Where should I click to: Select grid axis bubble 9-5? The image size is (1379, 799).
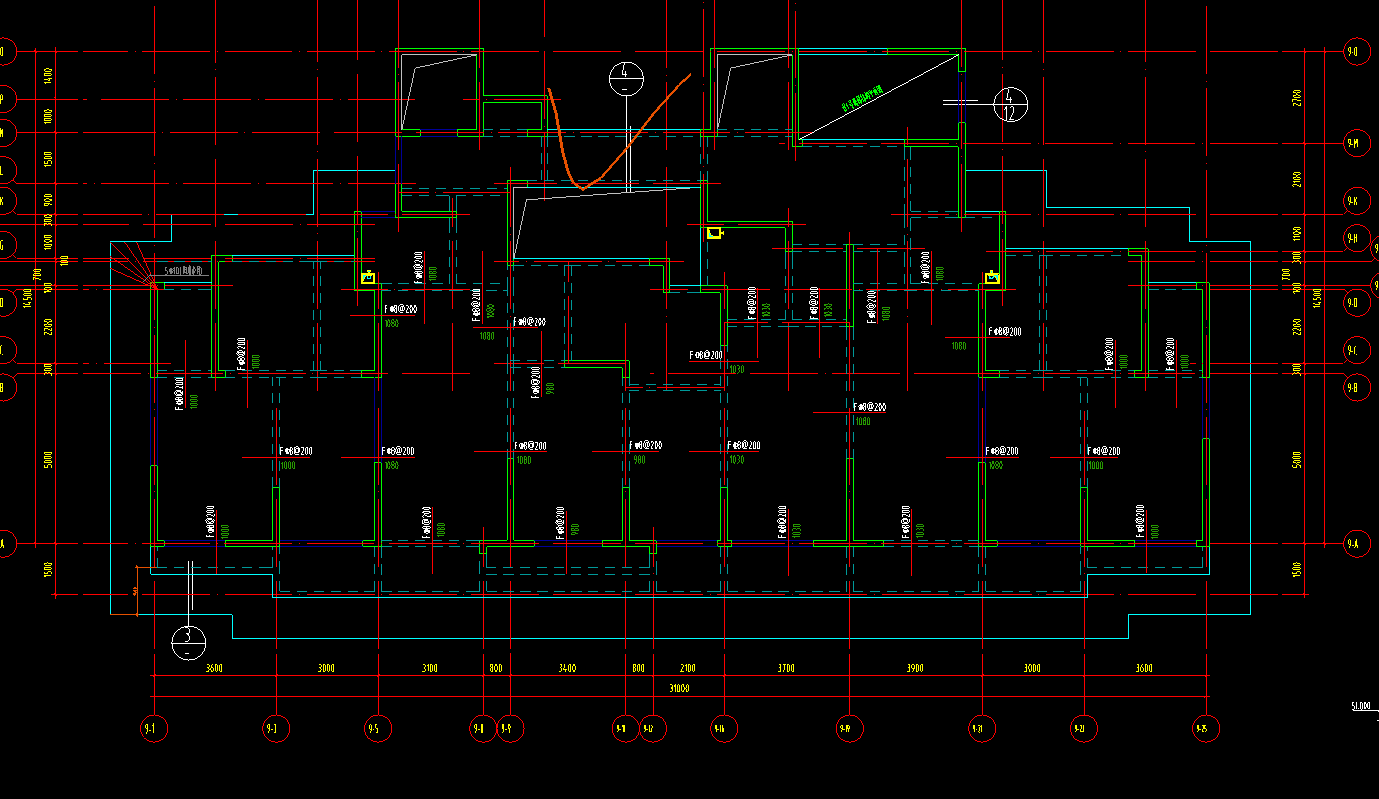(378, 729)
